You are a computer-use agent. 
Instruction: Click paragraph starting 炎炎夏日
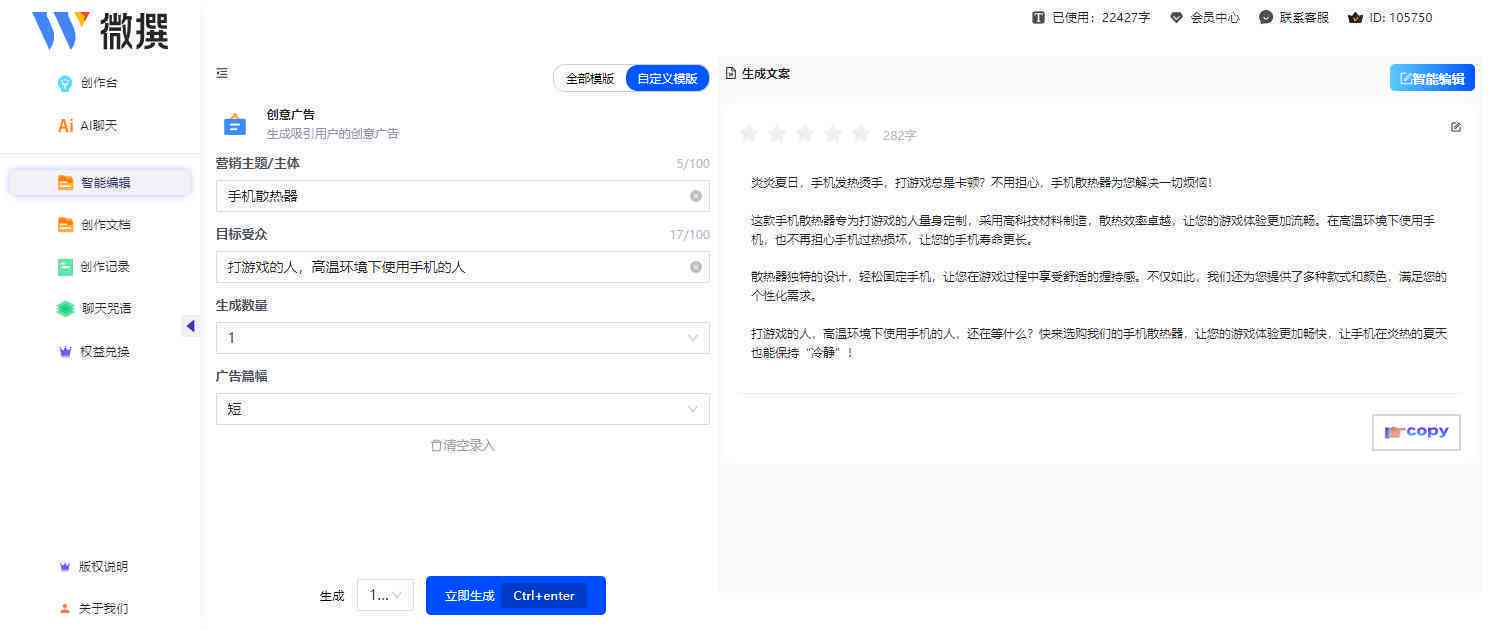[981, 182]
